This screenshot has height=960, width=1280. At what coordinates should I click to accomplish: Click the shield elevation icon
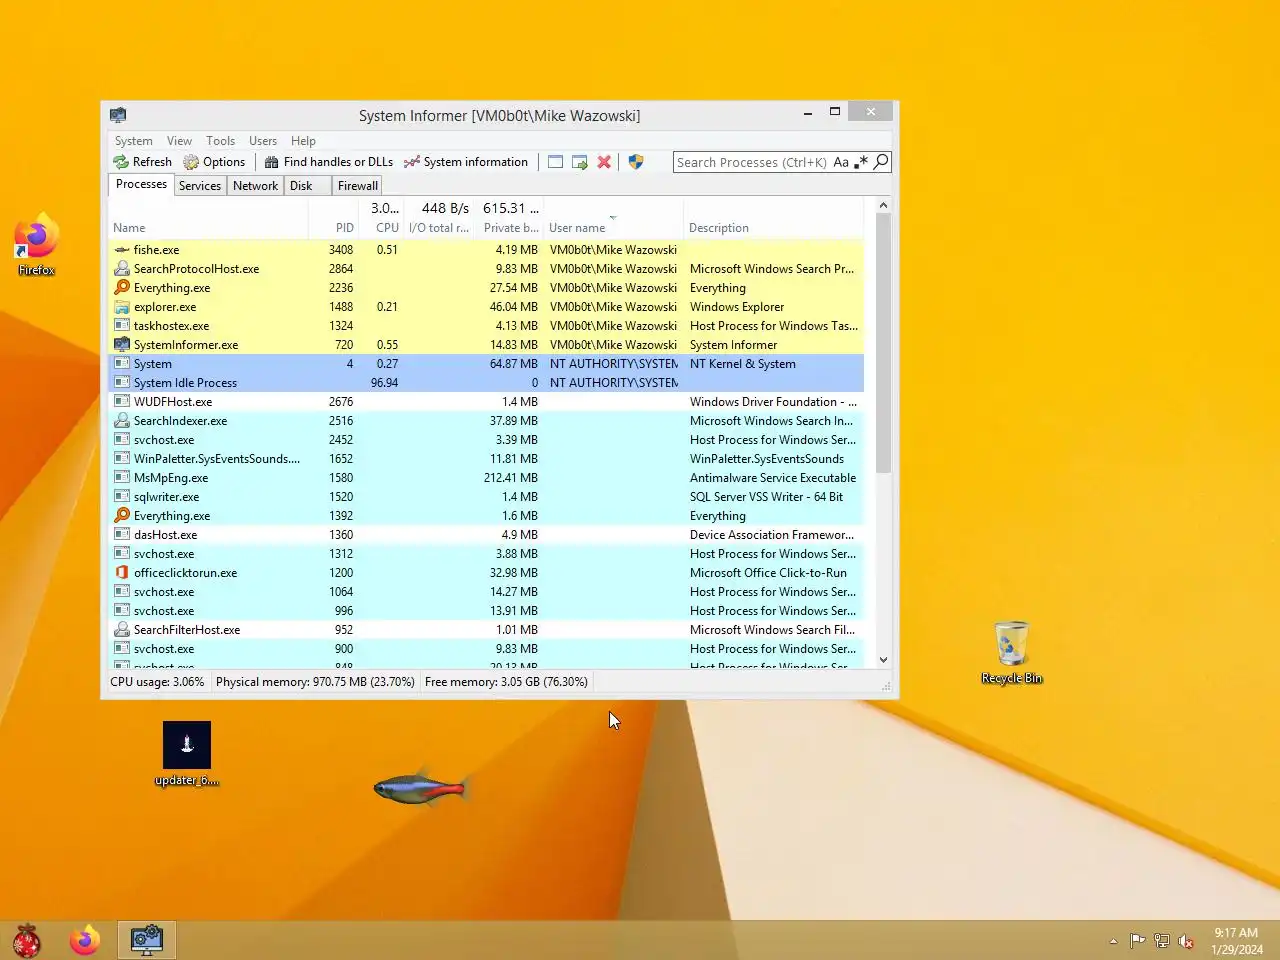pyautogui.click(x=636, y=162)
